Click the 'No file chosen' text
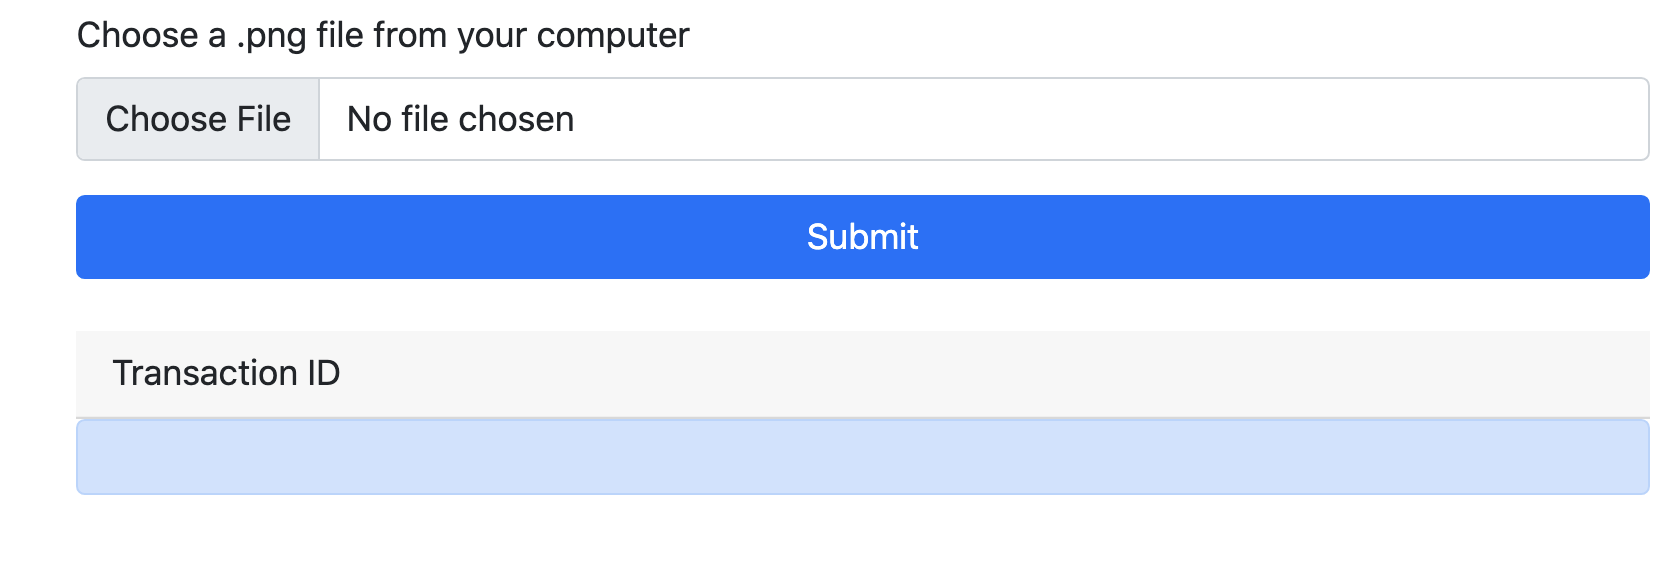Image resolution: width=1670 pixels, height=569 pixels. point(460,119)
